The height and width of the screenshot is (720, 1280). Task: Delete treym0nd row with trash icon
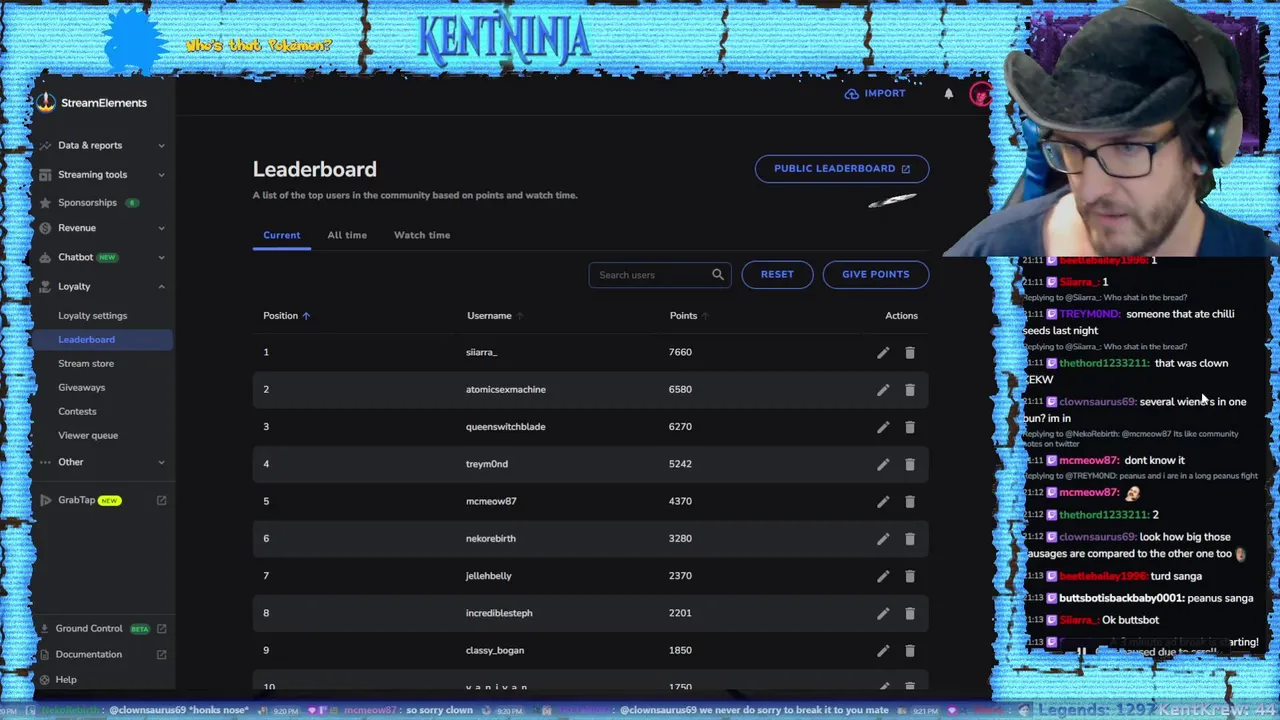point(910,464)
